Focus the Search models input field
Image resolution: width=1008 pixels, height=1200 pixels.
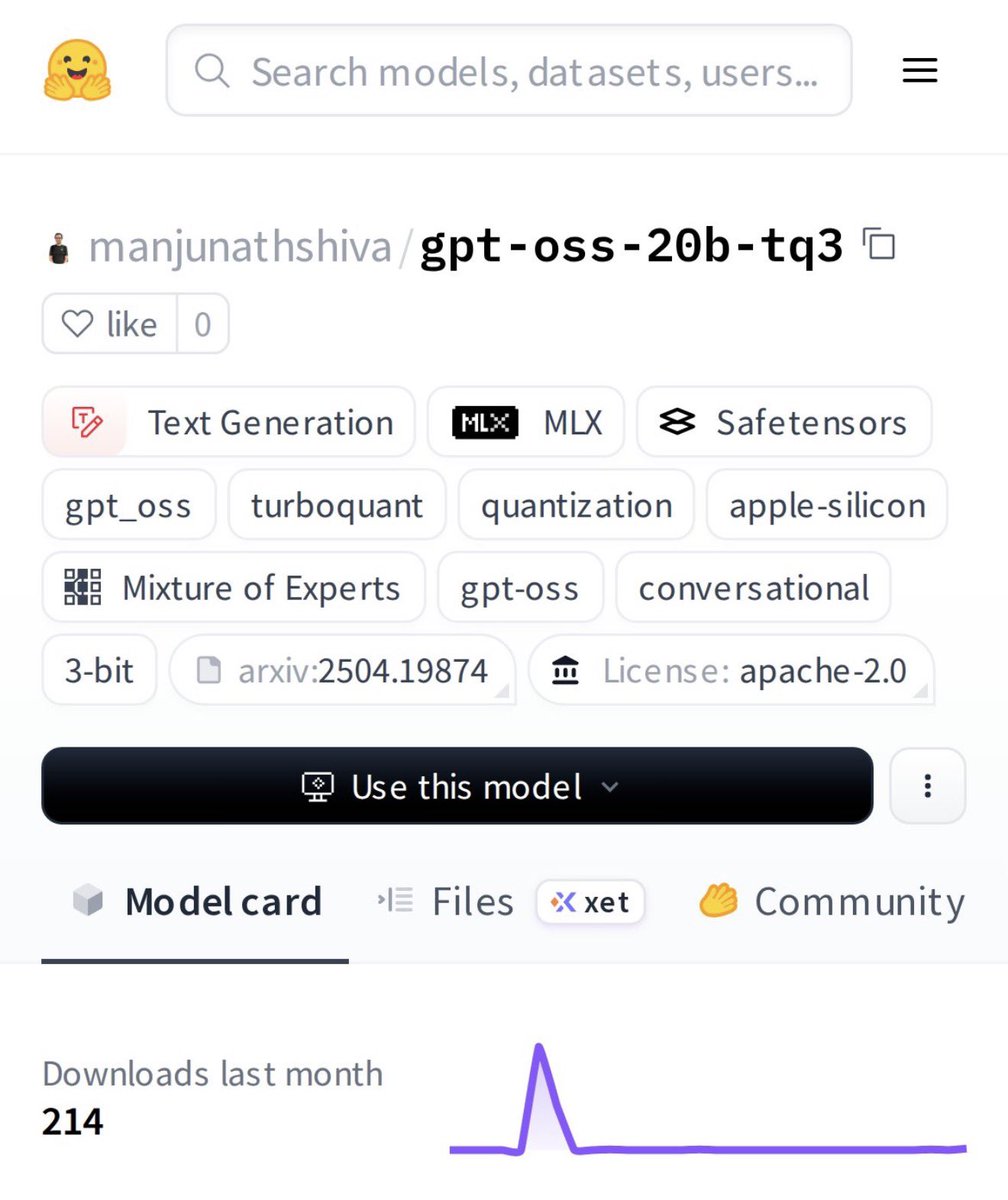(509, 70)
